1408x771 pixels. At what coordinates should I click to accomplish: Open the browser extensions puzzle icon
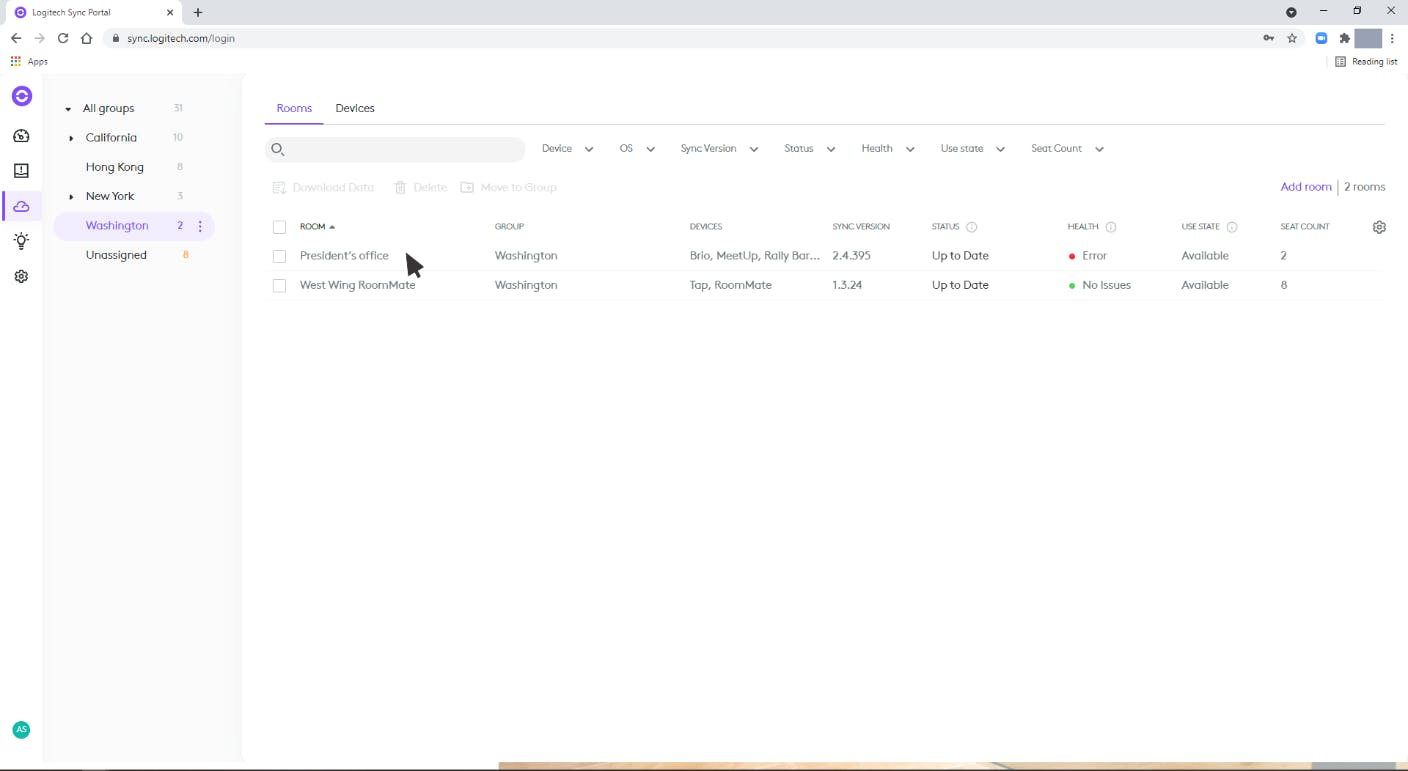point(1345,38)
